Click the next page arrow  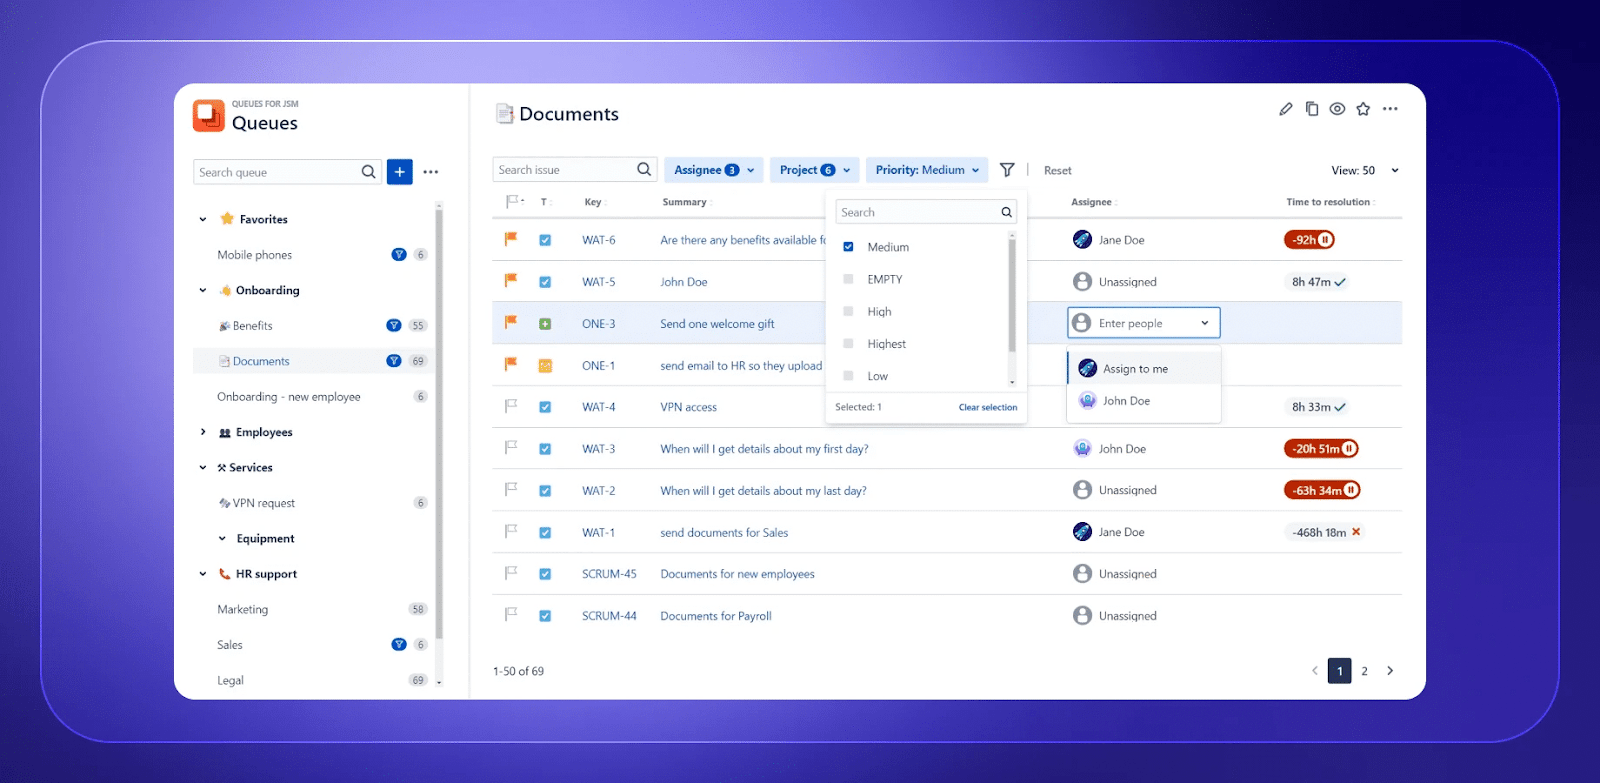[1390, 671]
